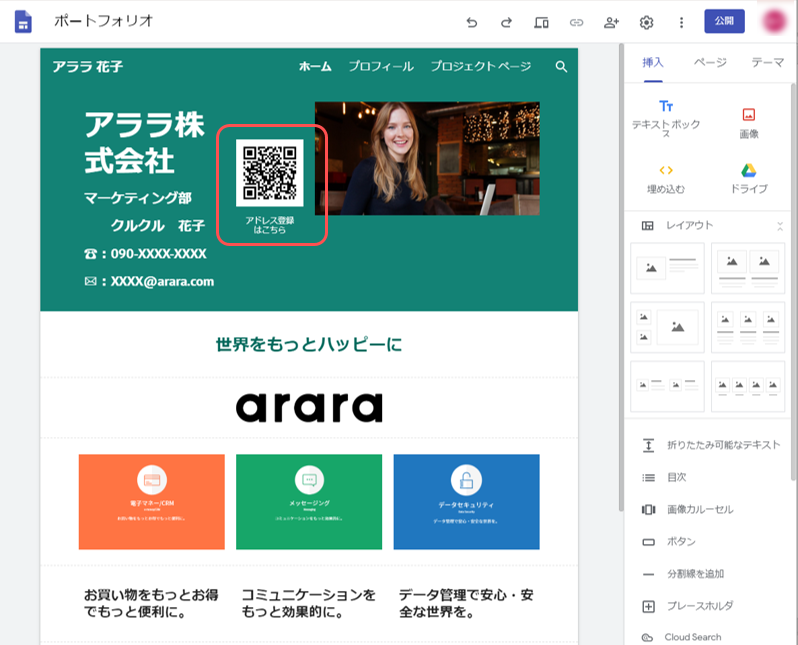The image size is (798, 645).
Task: Choose the four image column layout
Action: point(748,386)
